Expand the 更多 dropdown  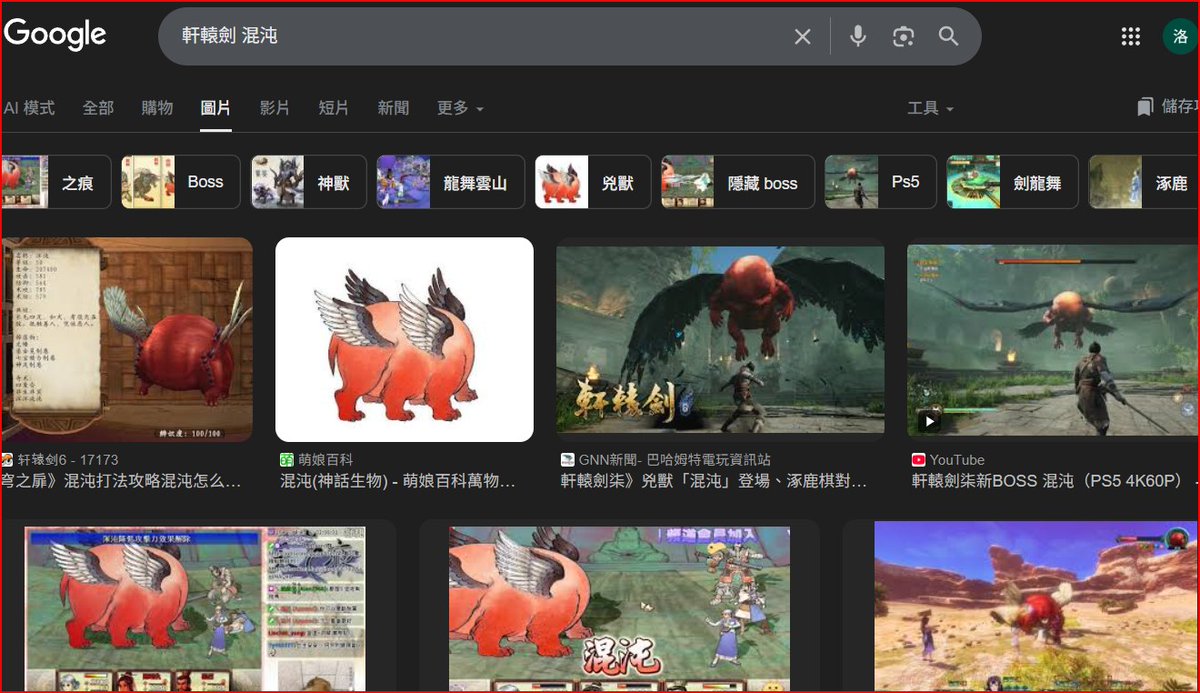pyautogui.click(x=460, y=108)
